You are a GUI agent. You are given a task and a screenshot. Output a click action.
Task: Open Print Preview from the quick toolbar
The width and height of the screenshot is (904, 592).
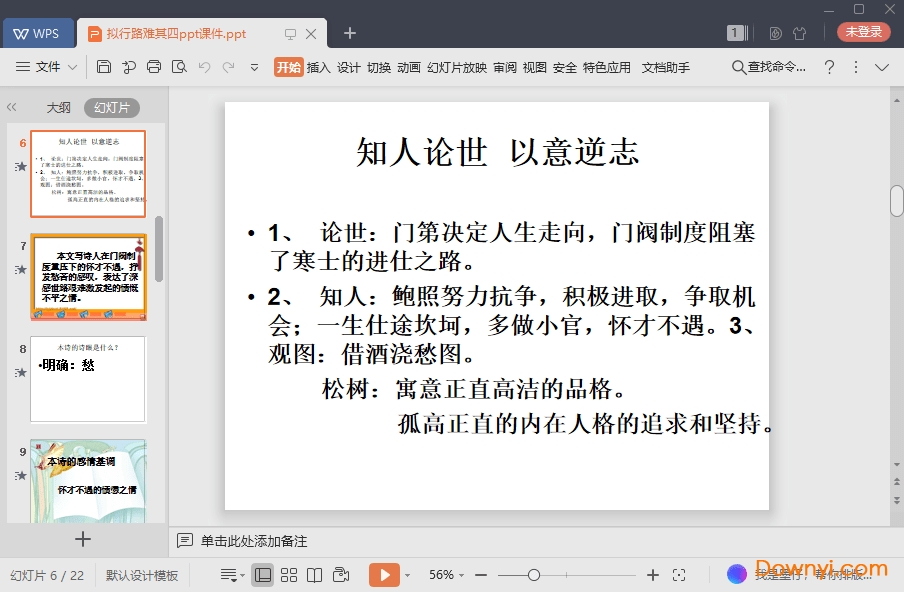(x=179, y=67)
